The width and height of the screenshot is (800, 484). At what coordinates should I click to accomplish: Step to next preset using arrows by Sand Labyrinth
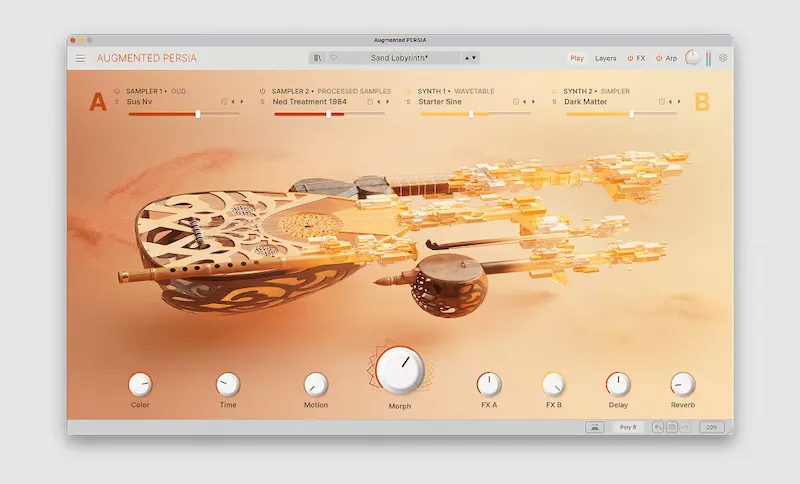coord(474,58)
